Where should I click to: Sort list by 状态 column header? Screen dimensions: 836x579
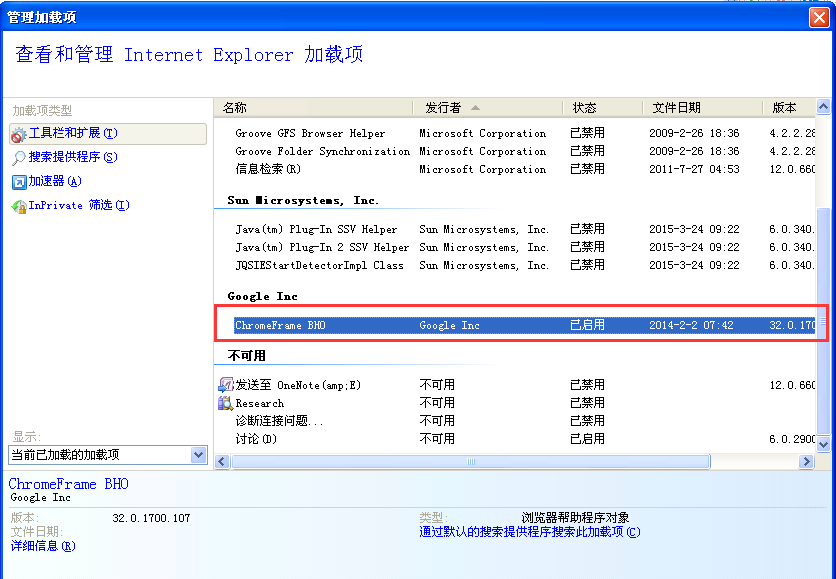coord(602,108)
